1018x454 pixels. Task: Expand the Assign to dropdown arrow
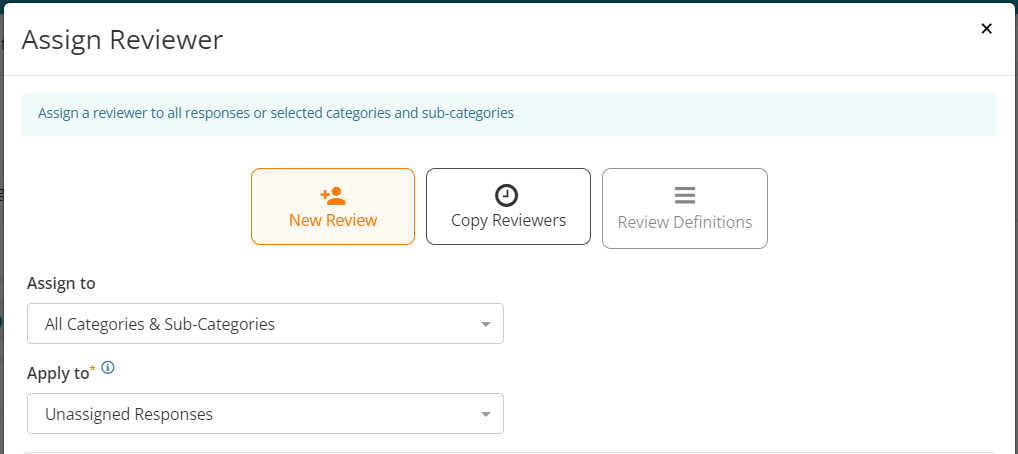pyautogui.click(x=486, y=324)
